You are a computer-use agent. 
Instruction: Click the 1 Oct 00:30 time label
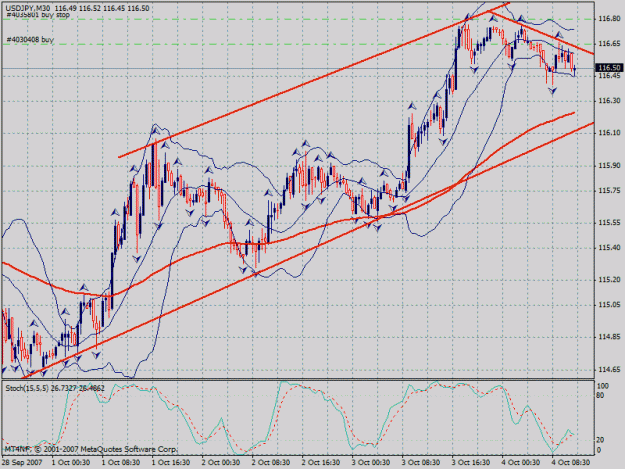71,463
